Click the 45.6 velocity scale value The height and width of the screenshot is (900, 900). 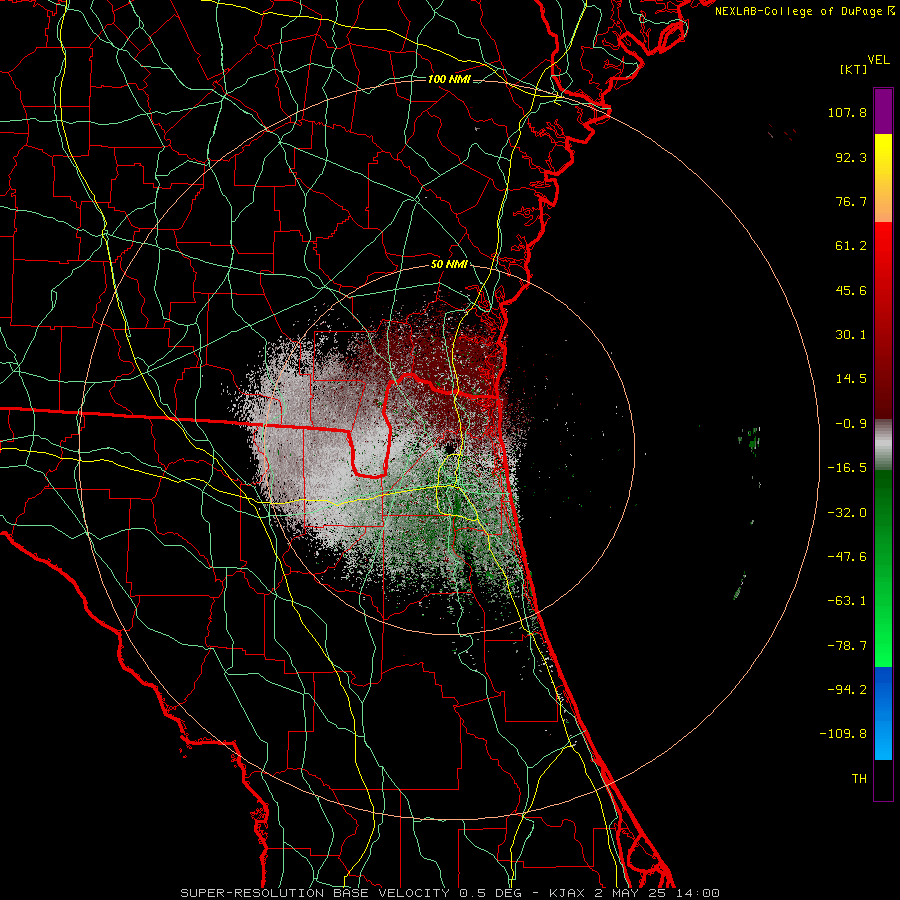[851, 290]
